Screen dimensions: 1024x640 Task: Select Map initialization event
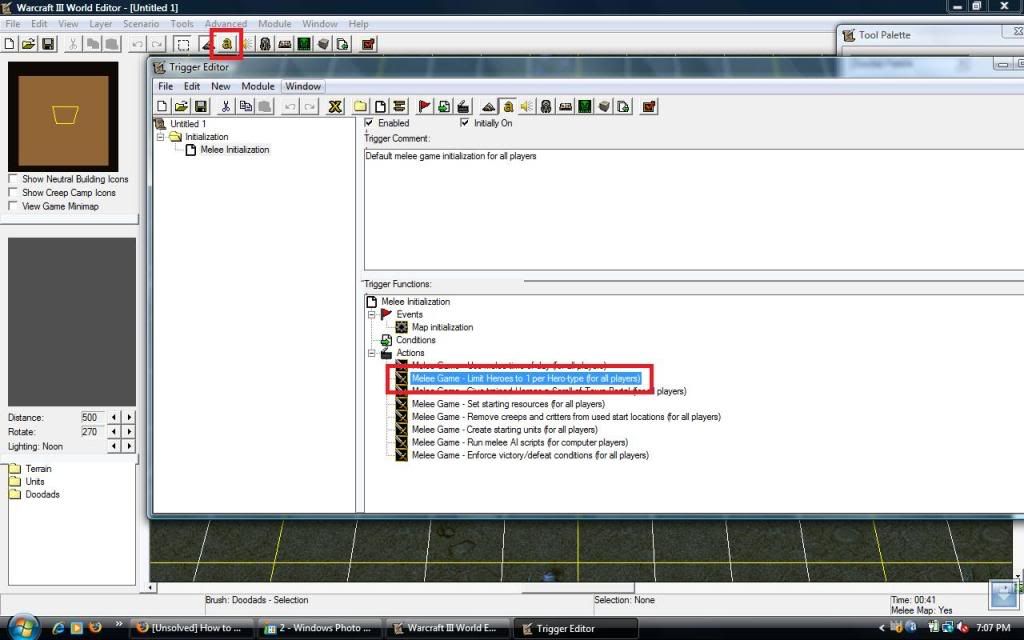442,327
